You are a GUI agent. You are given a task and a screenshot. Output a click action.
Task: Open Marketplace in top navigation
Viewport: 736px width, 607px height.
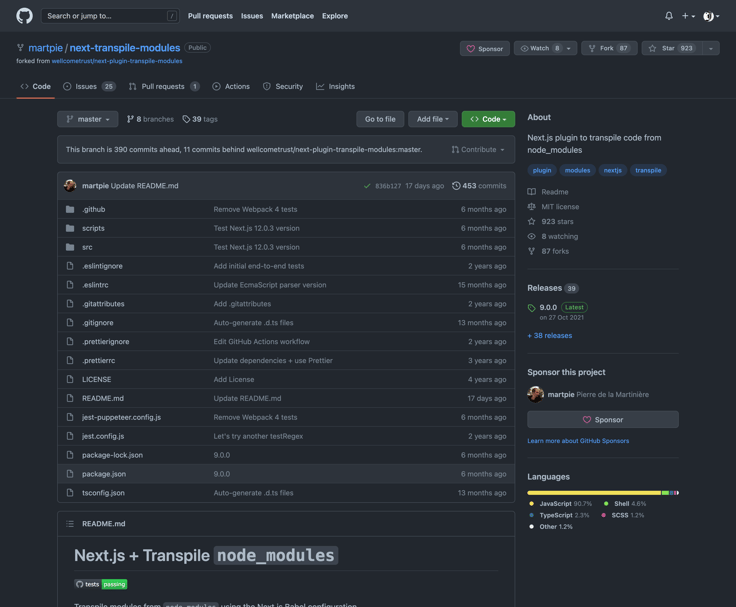click(x=292, y=16)
